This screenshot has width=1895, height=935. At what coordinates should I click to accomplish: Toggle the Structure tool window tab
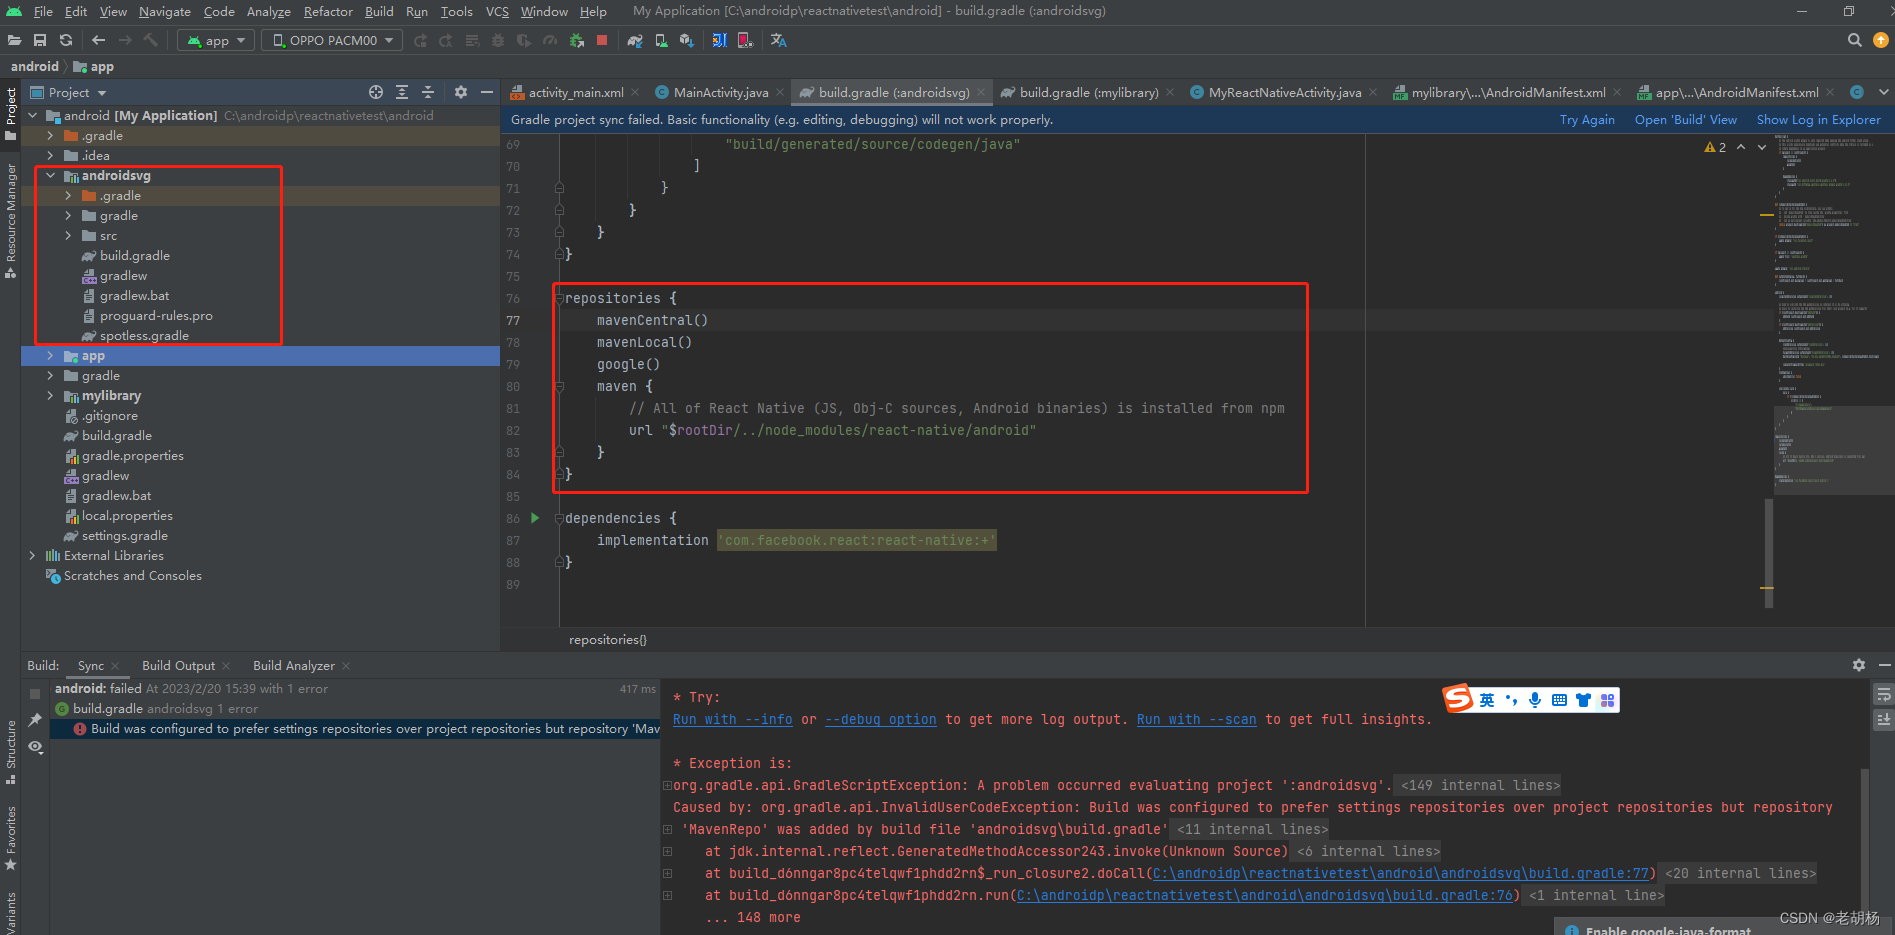point(10,751)
